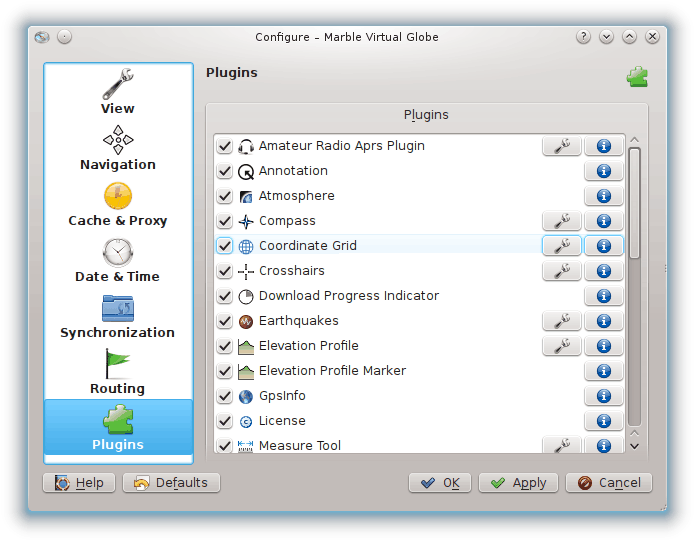Configure the Measure Tool plugin
Screen dimensions: 694x540
[x=562, y=445]
